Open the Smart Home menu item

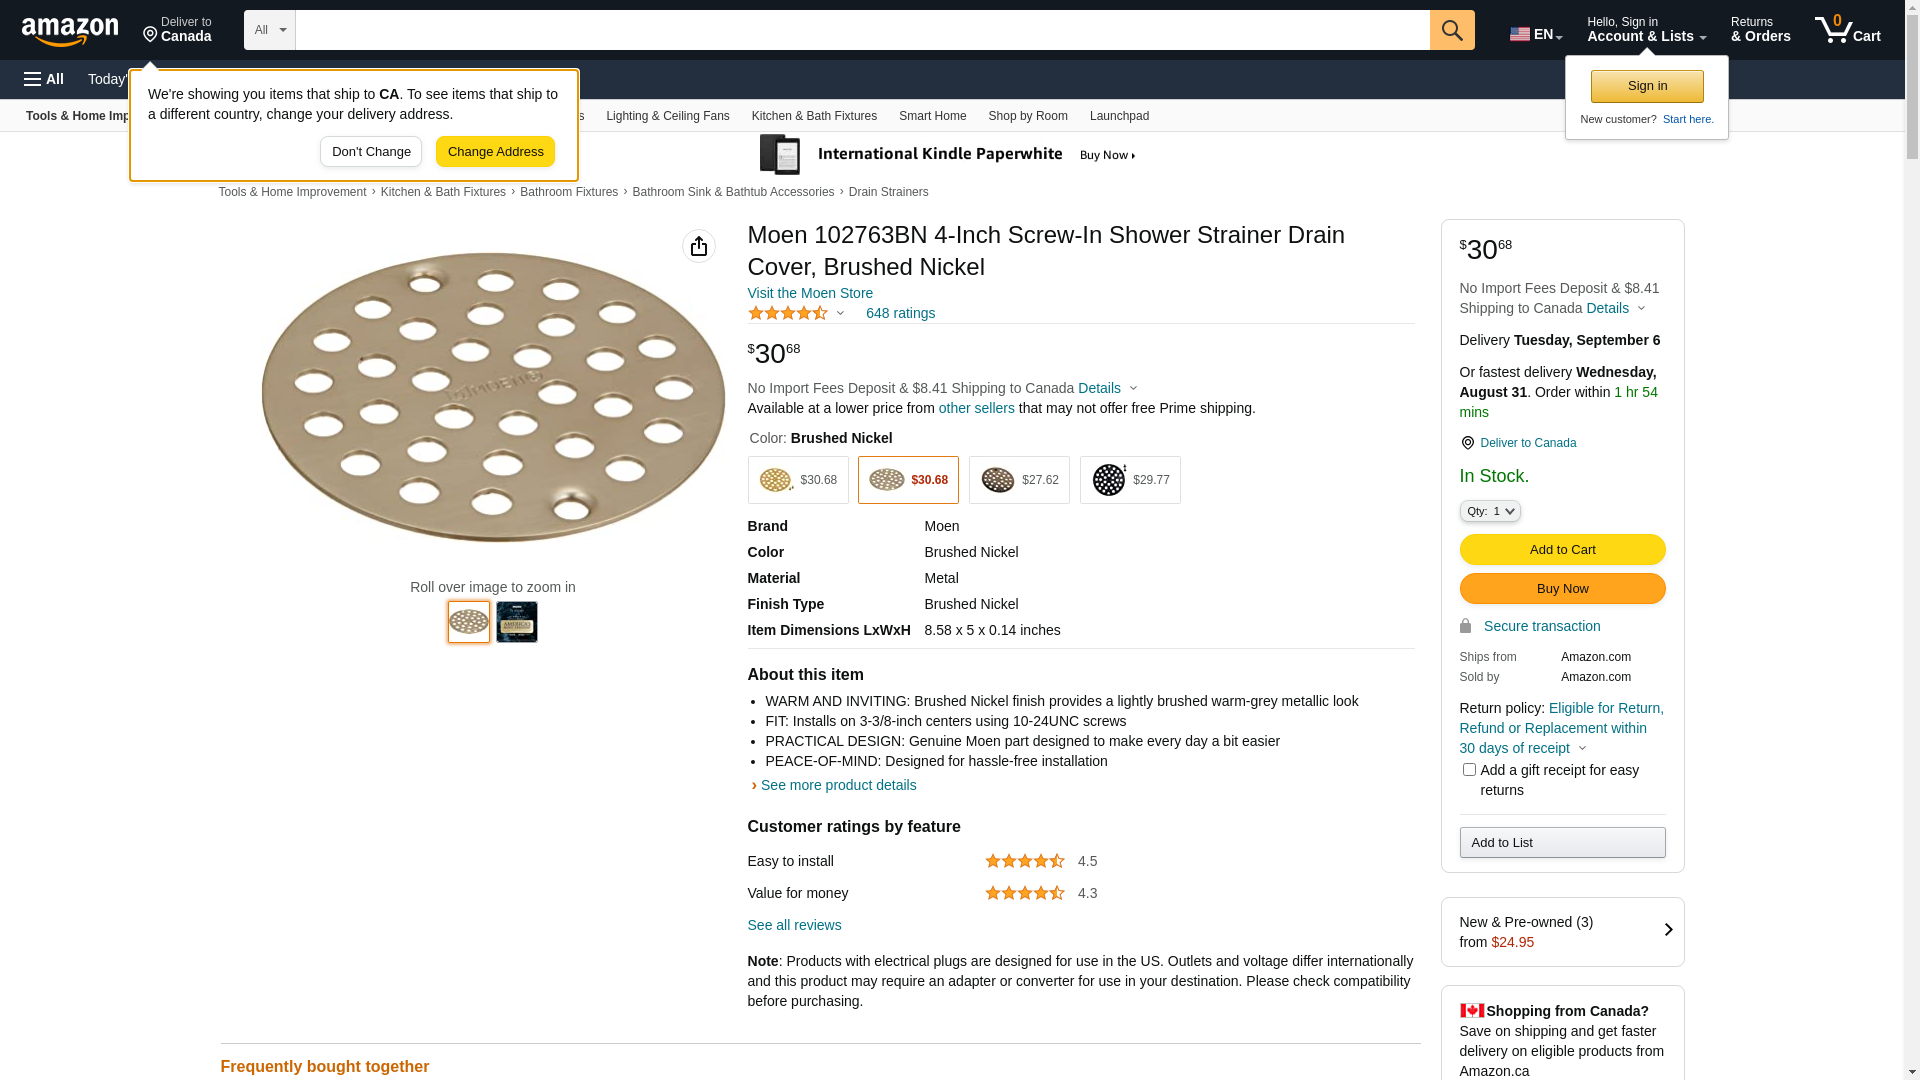tap(932, 116)
